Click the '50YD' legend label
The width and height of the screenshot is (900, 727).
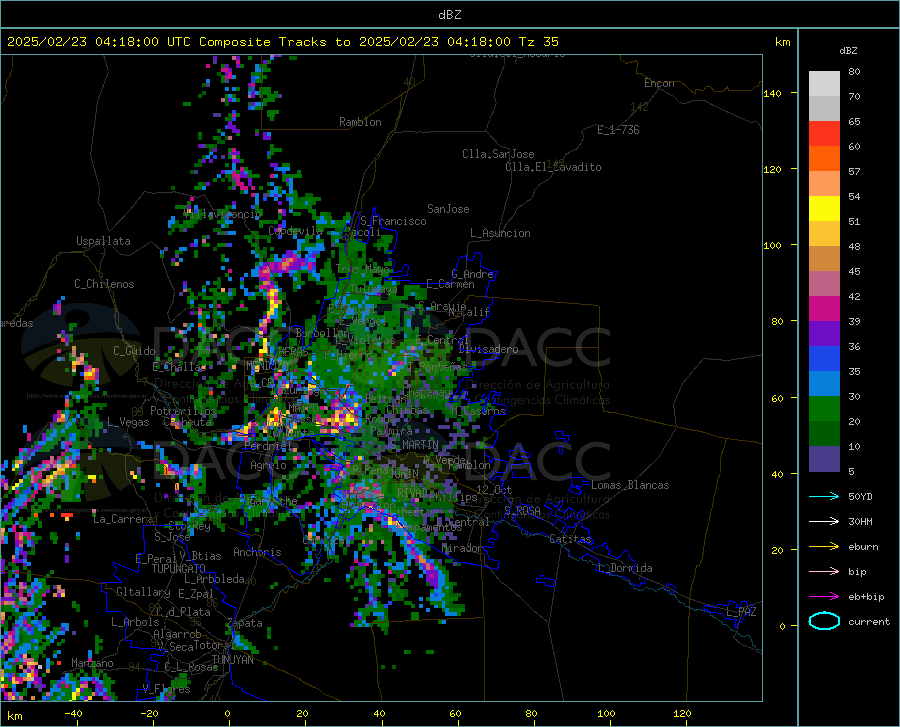(x=860, y=496)
